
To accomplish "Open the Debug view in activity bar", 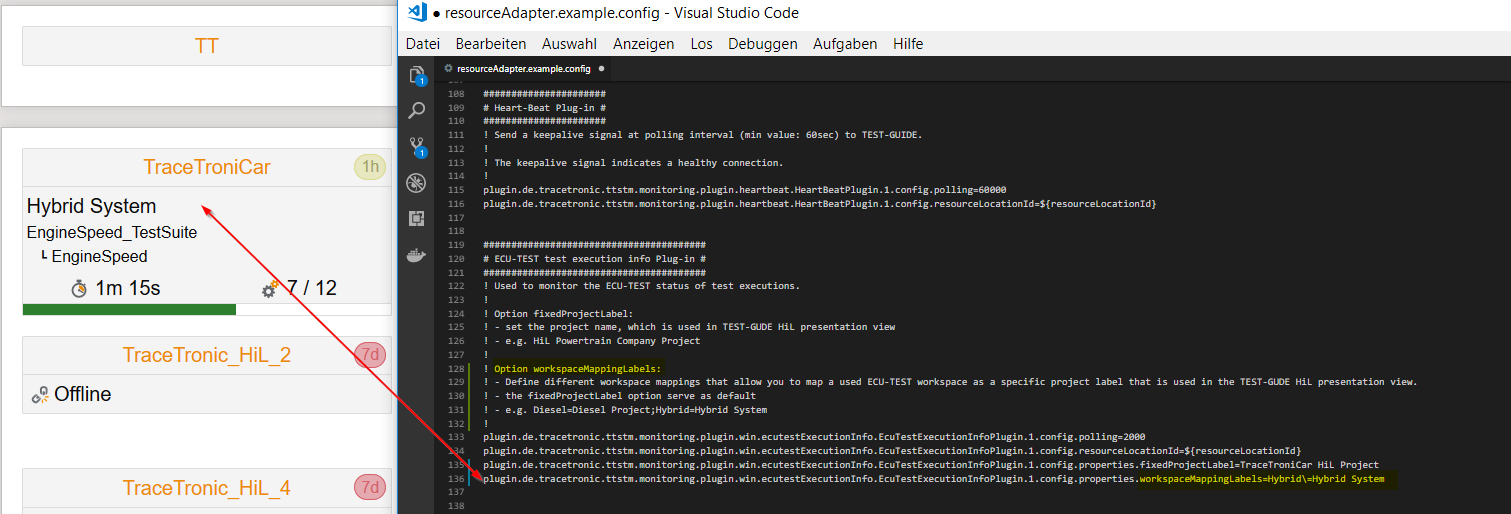I will (416, 182).
